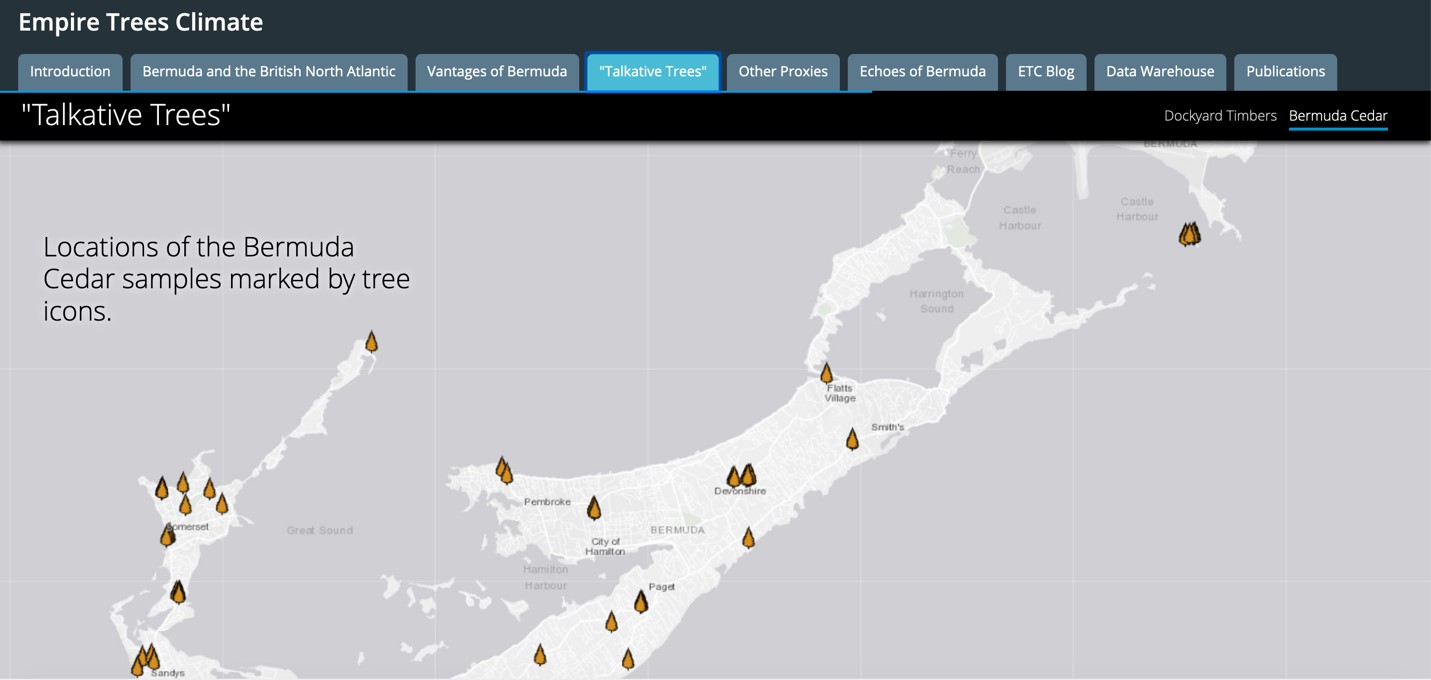The width and height of the screenshot is (1431, 680).
Task: Click tree cluster east of Castle Harbour
Action: (x=1189, y=234)
